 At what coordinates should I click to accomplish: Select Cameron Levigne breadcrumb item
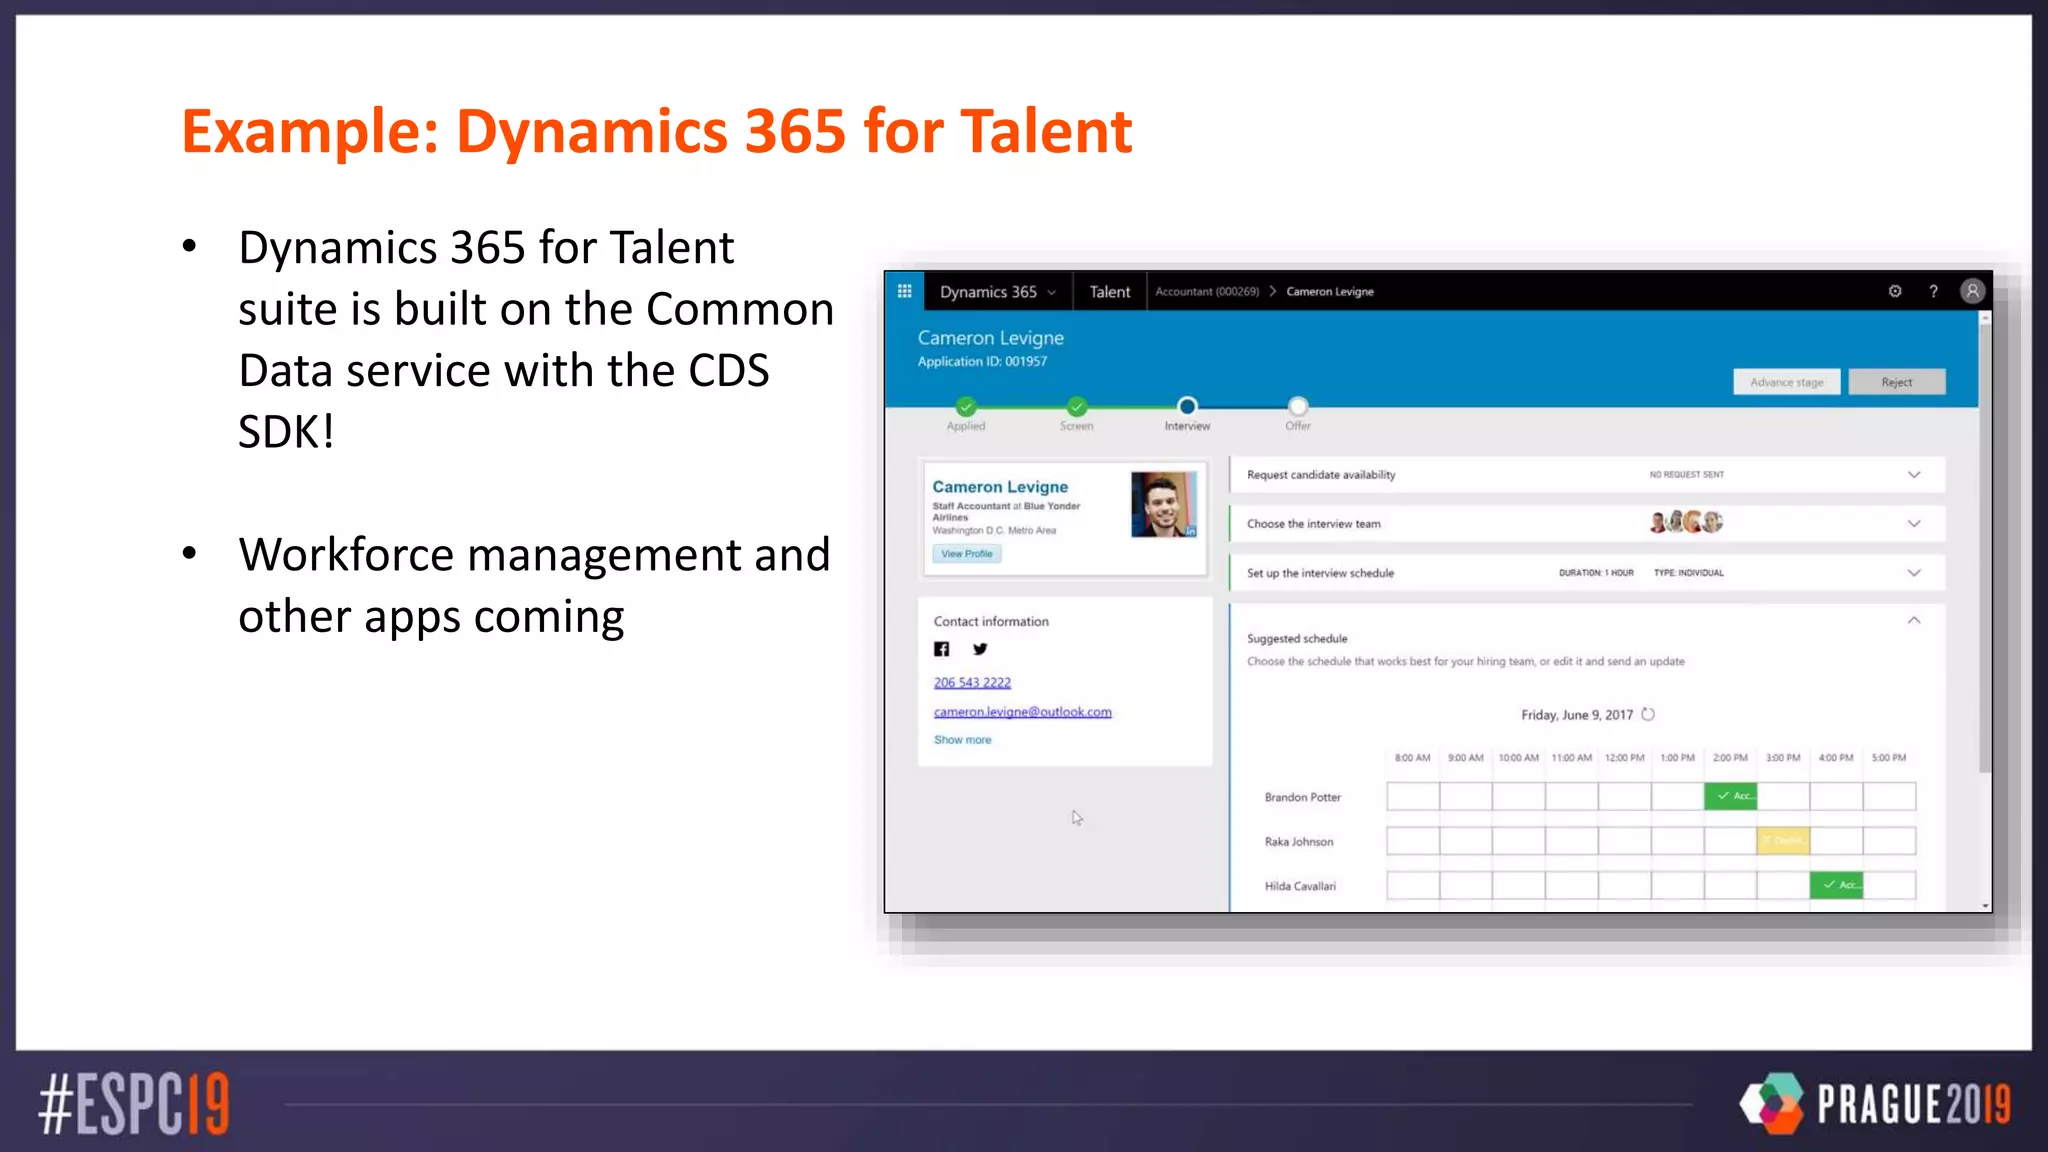point(1329,291)
